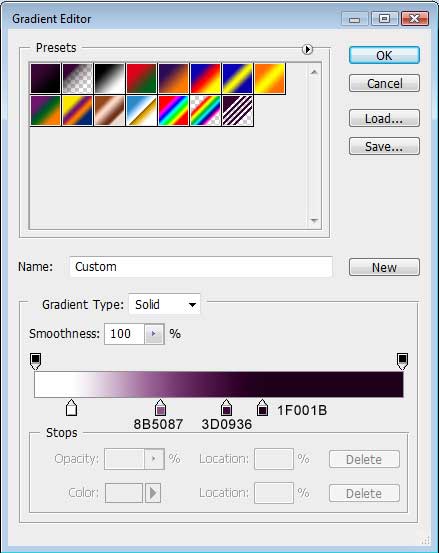The image size is (439, 553).
Task: Click the presets scrollbar up arrow
Action: tap(314, 72)
